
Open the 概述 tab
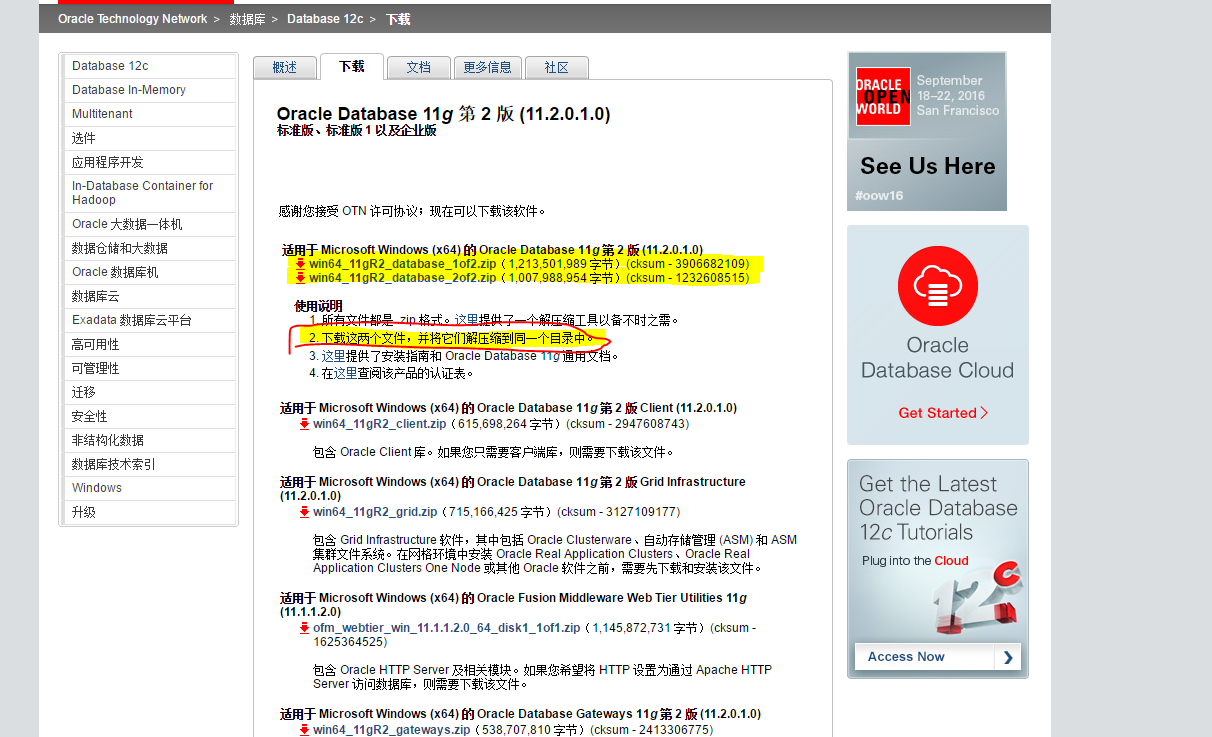[x=285, y=67]
